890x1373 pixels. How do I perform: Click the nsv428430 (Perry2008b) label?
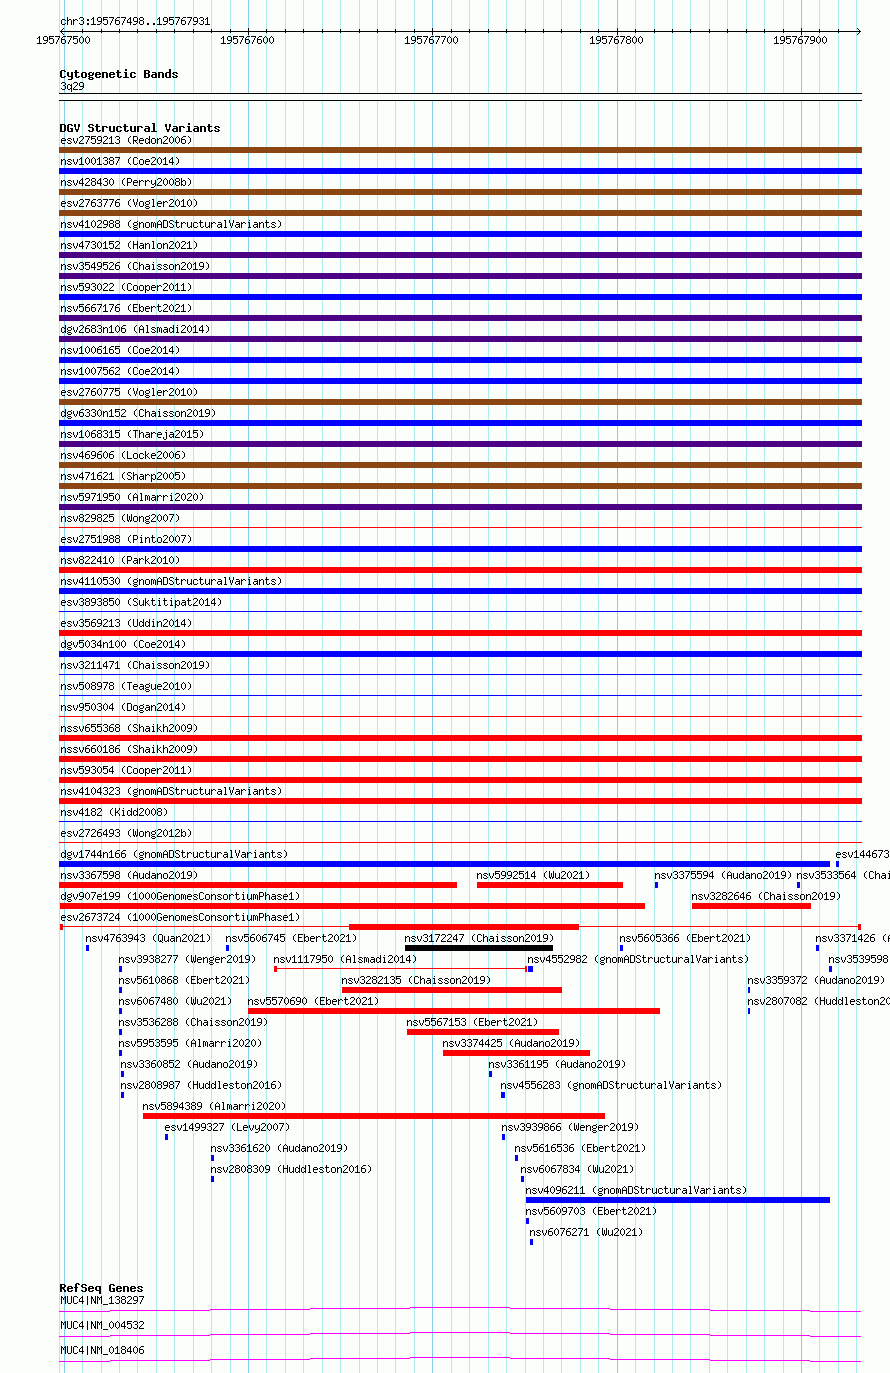pyautogui.click(x=126, y=182)
